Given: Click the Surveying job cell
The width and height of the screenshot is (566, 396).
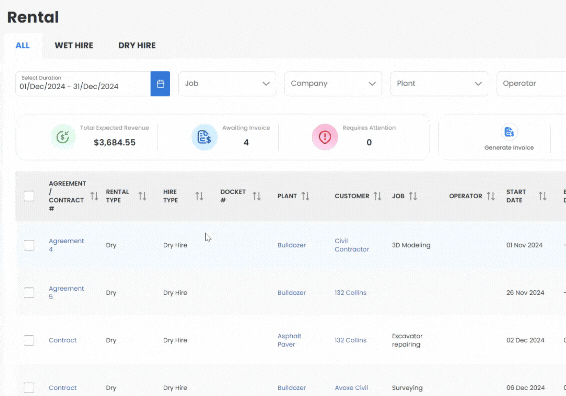Looking at the screenshot, I should (407, 388).
